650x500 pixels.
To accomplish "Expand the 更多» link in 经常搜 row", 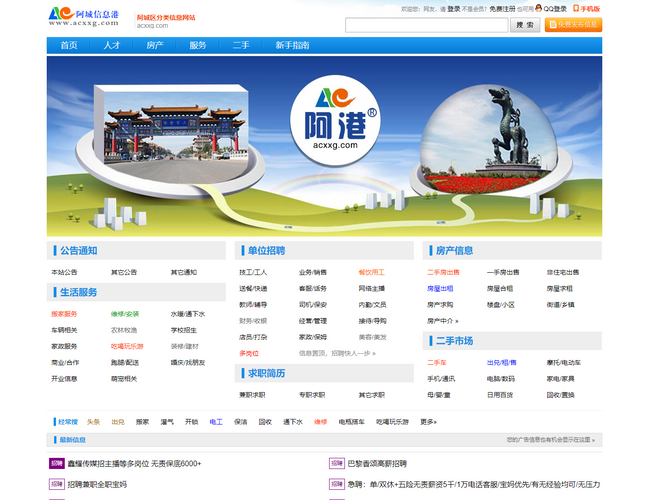I will click(x=428, y=422).
